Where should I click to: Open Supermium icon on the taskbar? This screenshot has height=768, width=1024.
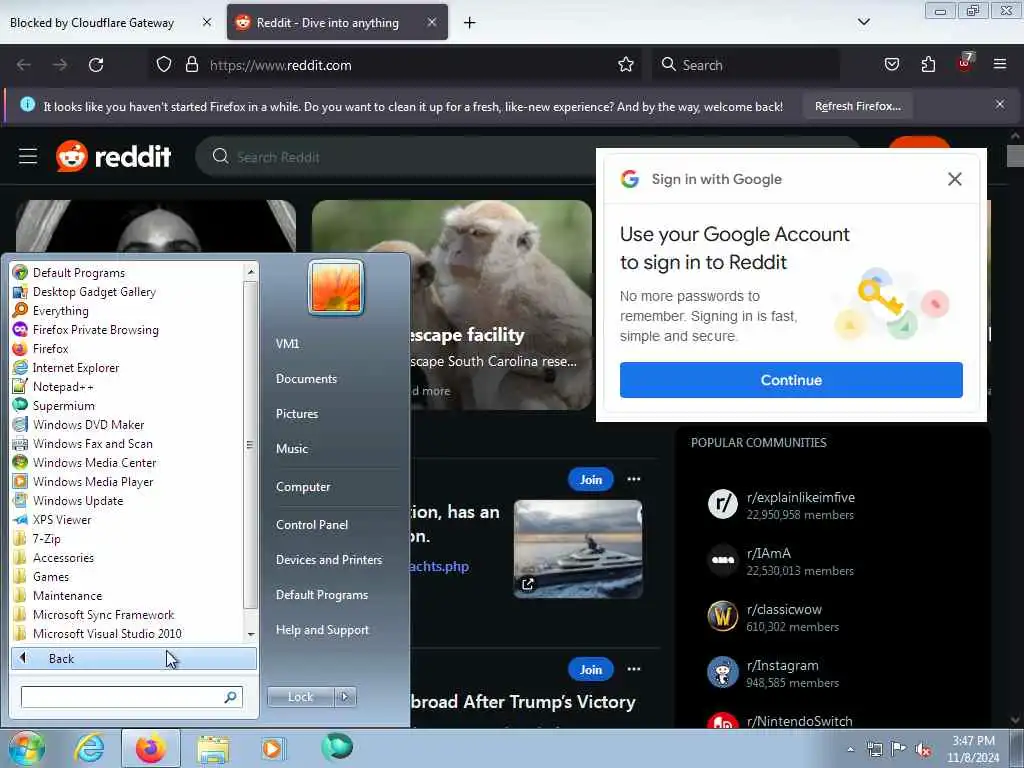337,747
